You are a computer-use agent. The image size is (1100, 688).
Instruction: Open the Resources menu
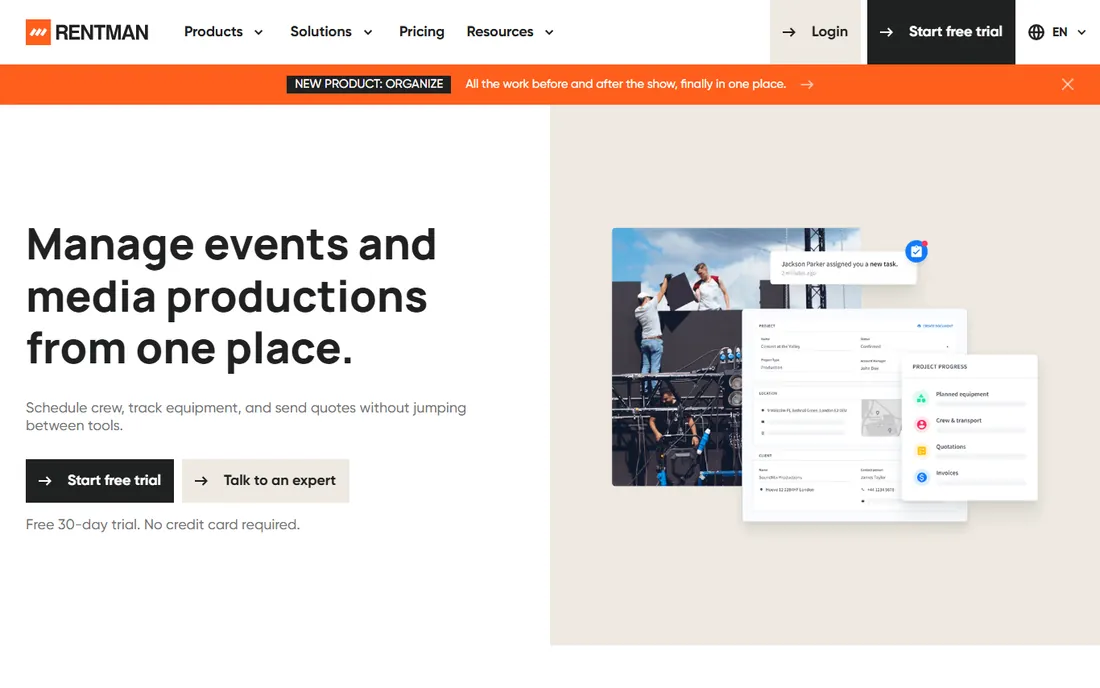coord(499,32)
